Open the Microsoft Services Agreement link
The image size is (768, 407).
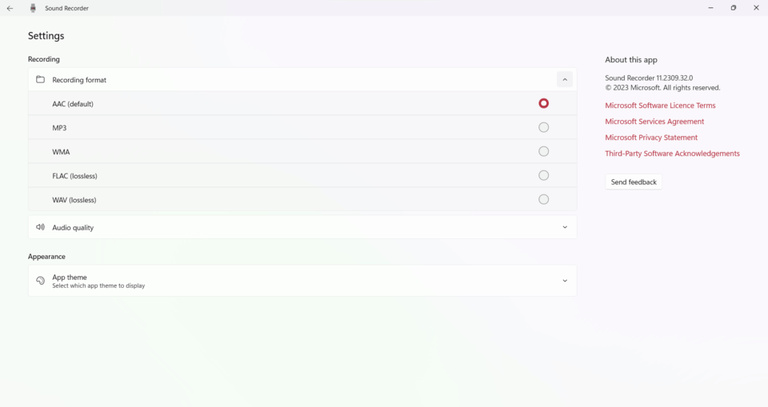(x=654, y=121)
